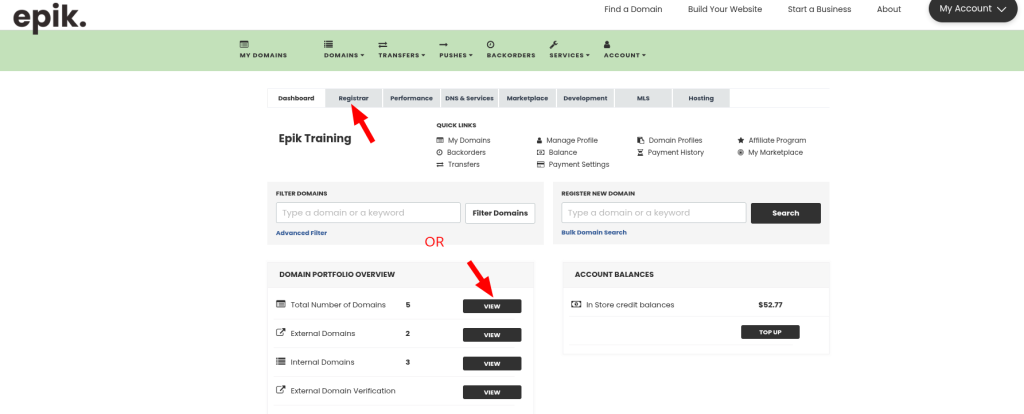The height and width of the screenshot is (414, 1024).
Task: Open Manage Profile quick link
Action: [x=572, y=140]
